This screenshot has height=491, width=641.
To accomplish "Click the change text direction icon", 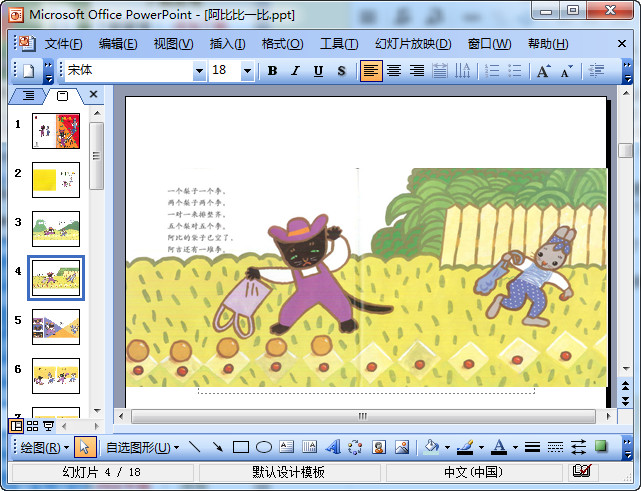I will coord(462,71).
